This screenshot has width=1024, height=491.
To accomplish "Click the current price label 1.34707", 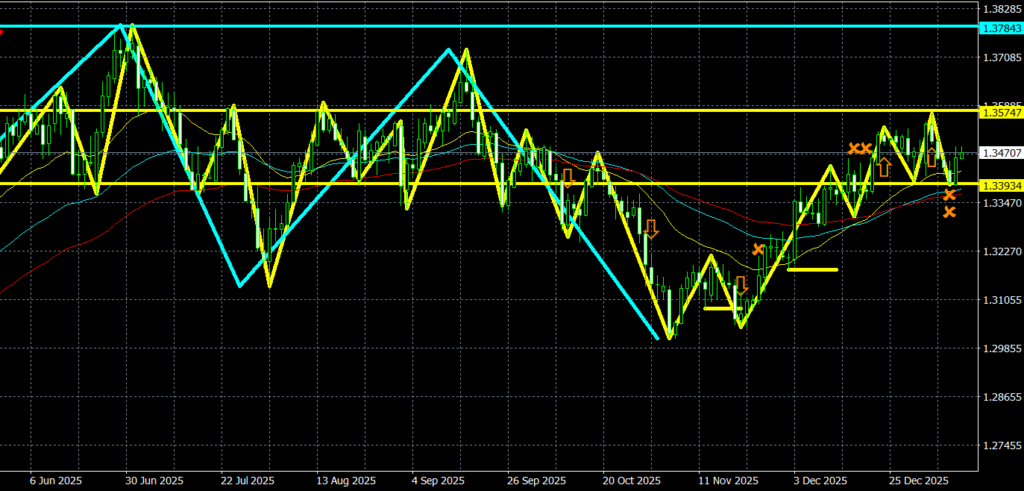I will 1001,153.
